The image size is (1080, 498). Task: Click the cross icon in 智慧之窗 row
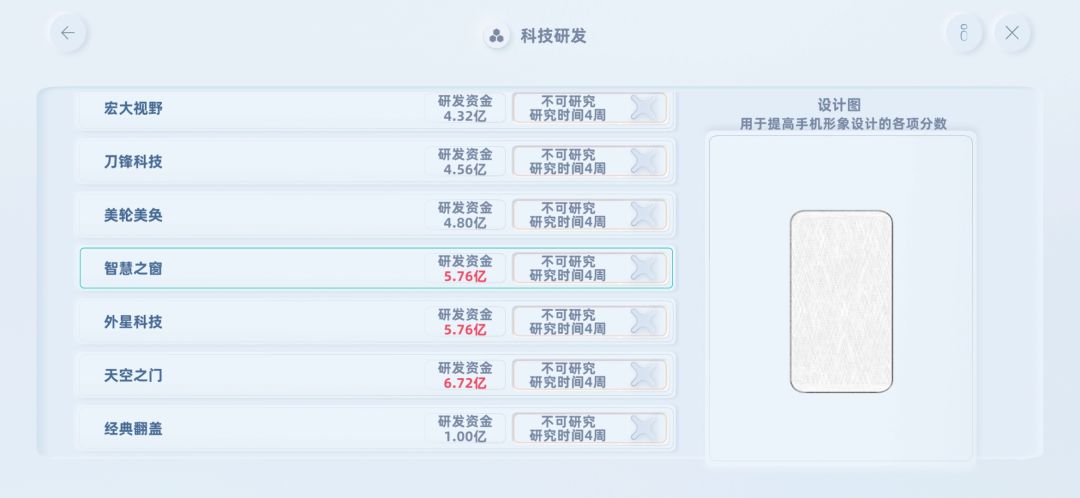coord(645,268)
